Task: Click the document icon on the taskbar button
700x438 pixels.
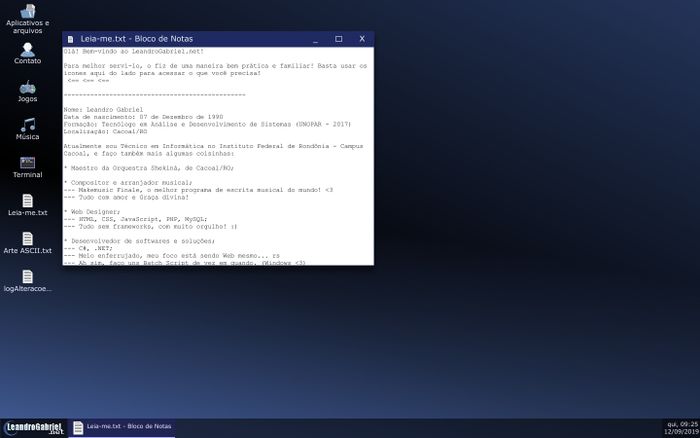Action: [78, 427]
